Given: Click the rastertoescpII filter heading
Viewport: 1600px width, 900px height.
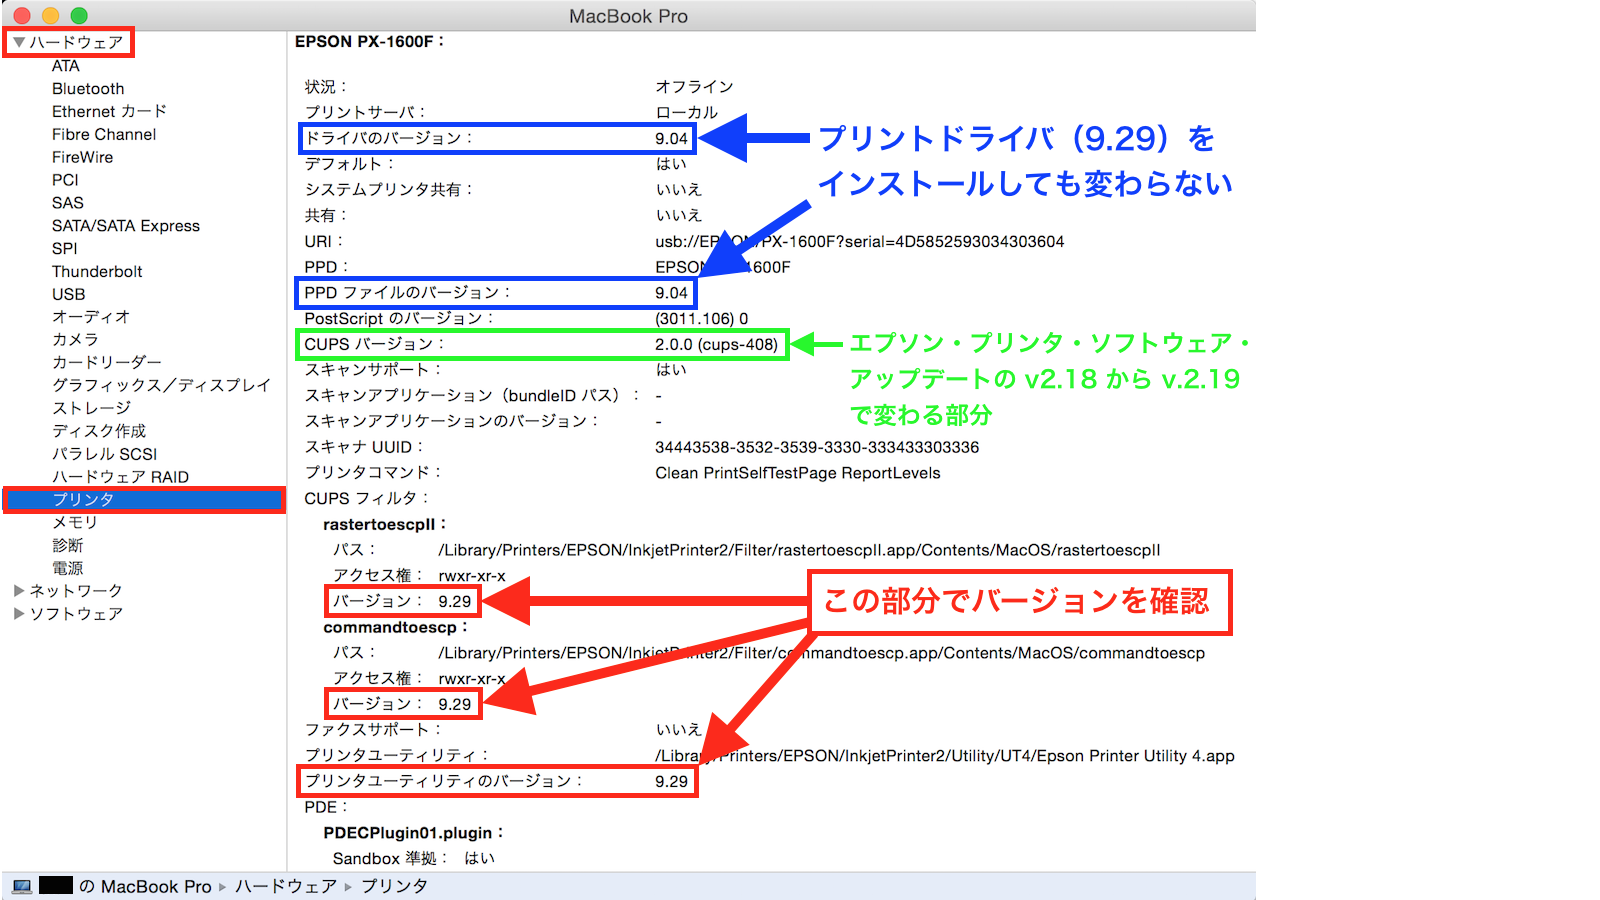Looking at the screenshot, I should (384, 525).
